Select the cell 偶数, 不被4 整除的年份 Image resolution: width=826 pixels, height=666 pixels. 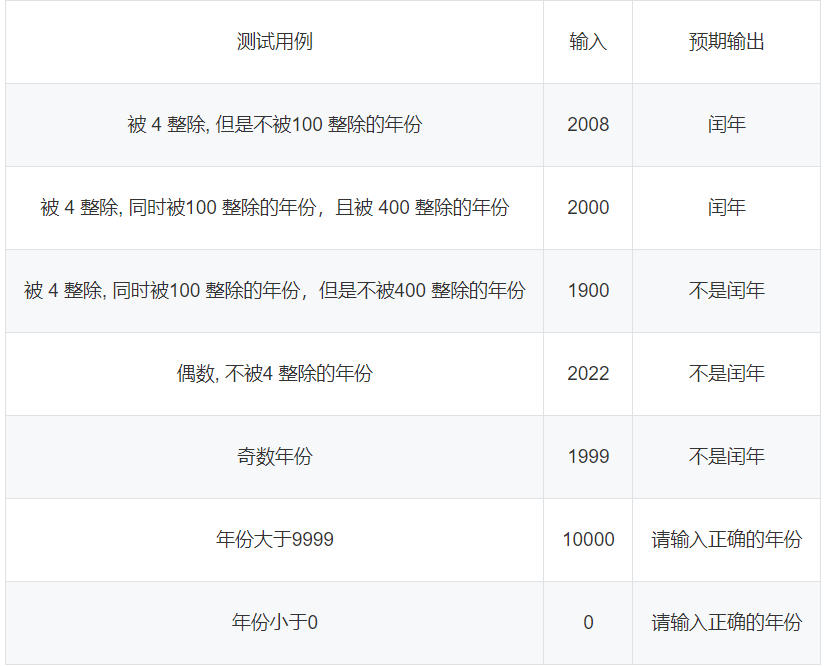tap(274, 374)
